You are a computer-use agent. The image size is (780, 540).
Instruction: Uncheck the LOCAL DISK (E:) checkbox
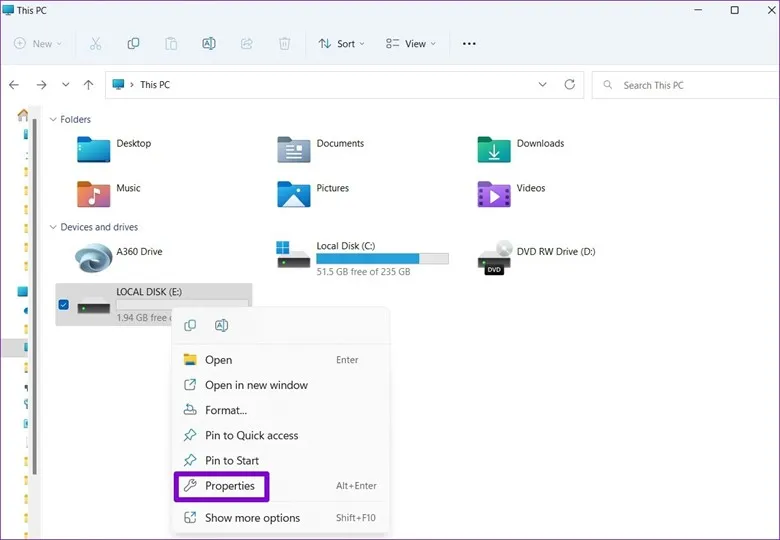[x=64, y=304]
